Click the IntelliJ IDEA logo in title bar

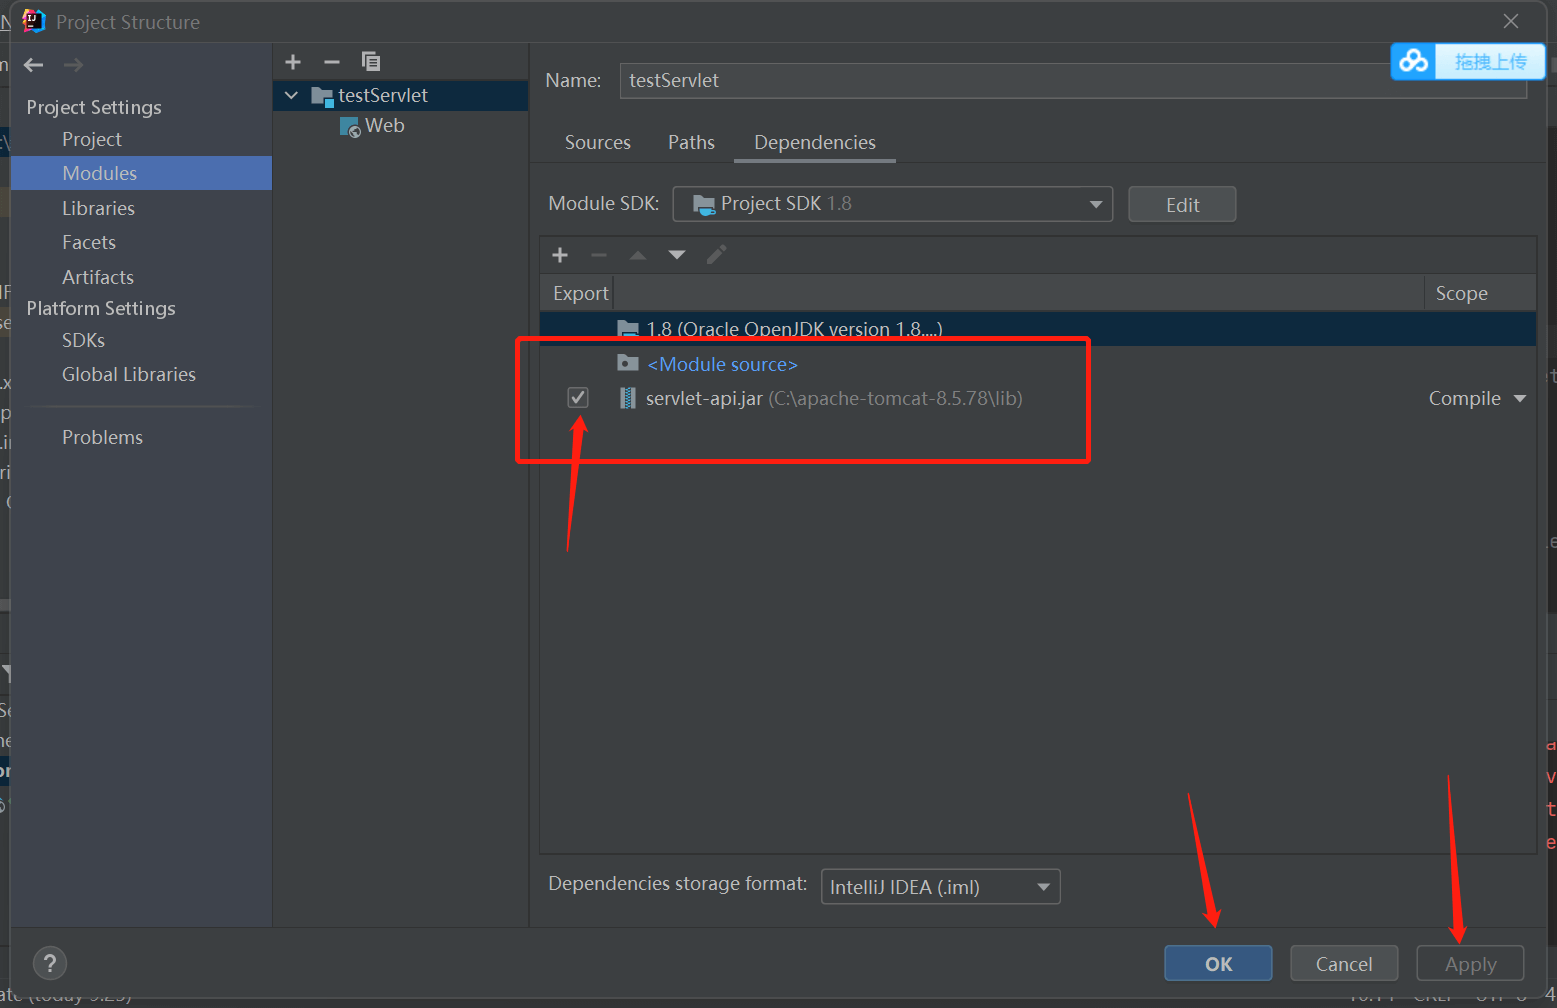[34, 21]
